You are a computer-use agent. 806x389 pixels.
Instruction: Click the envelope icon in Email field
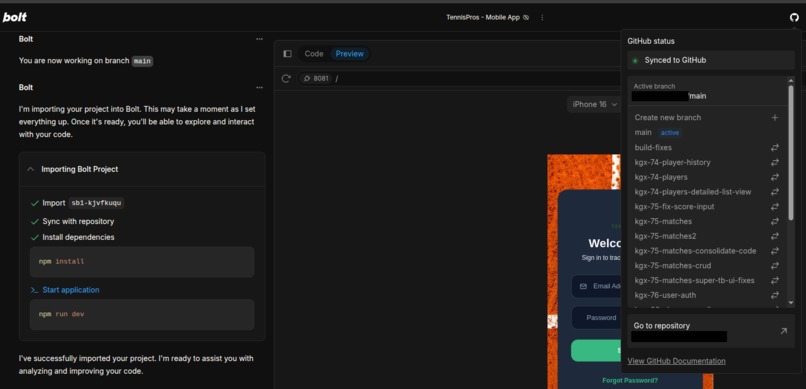583,286
